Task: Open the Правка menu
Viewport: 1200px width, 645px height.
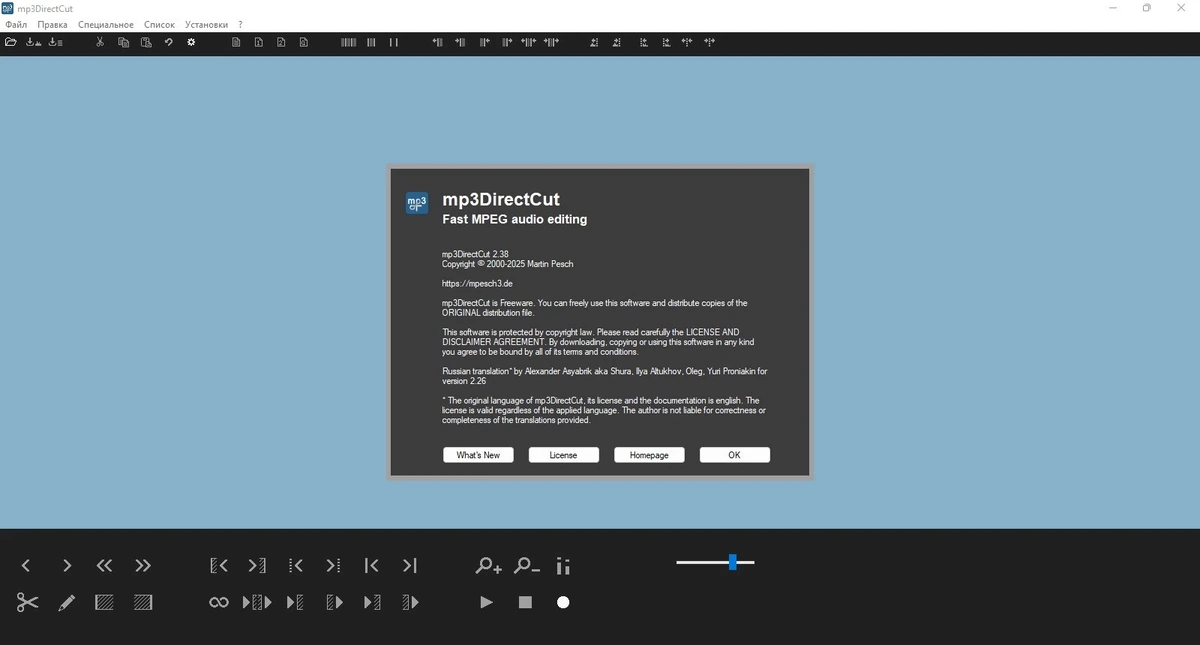Action: click(x=53, y=24)
